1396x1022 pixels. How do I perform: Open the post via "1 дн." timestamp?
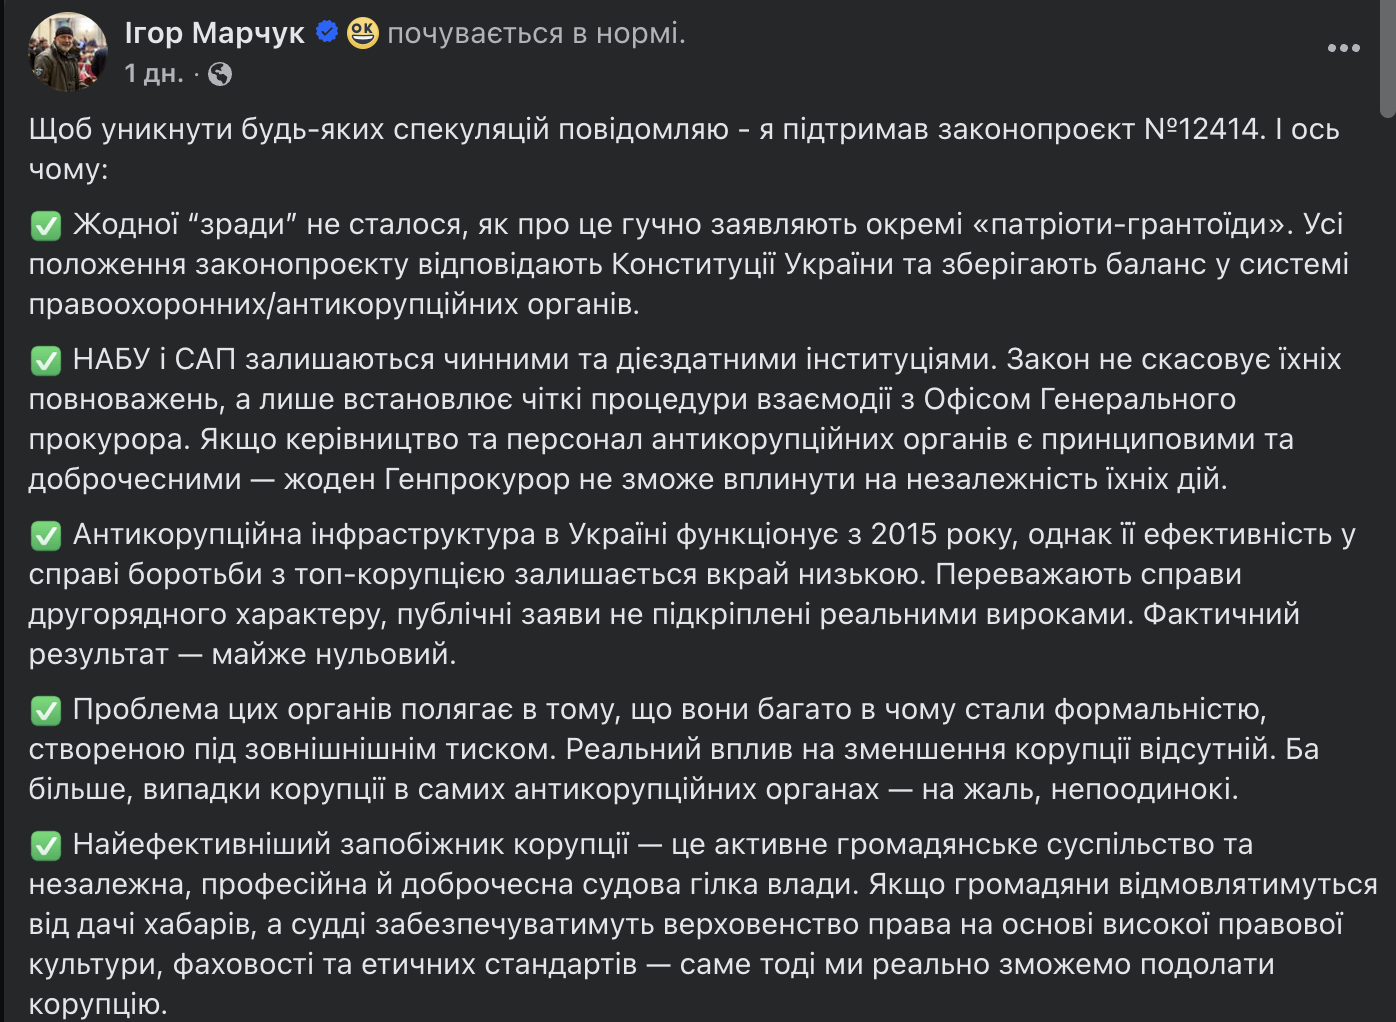154,73
